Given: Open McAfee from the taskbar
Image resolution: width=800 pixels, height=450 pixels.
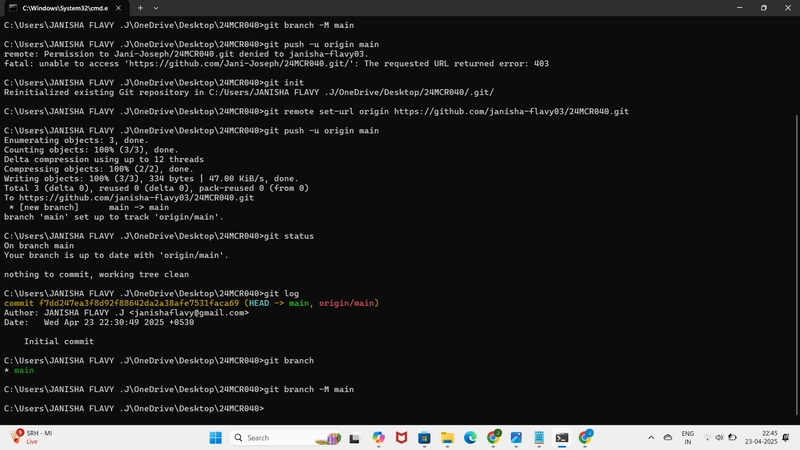Looking at the screenshot, I should [x=402, y=438].
